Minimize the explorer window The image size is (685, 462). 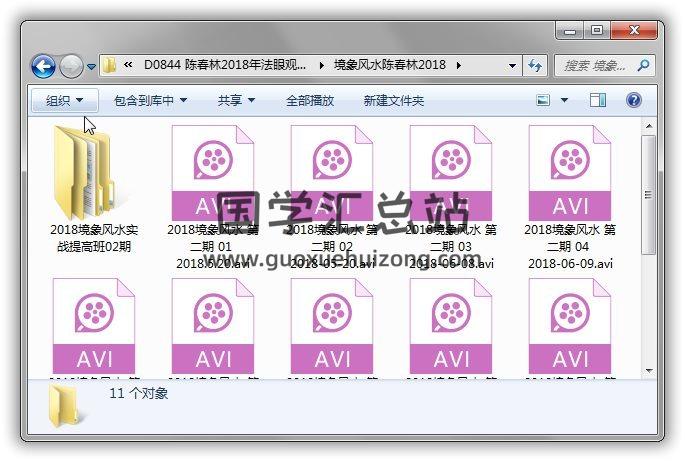pyautogui.click(x=570, y=30)
